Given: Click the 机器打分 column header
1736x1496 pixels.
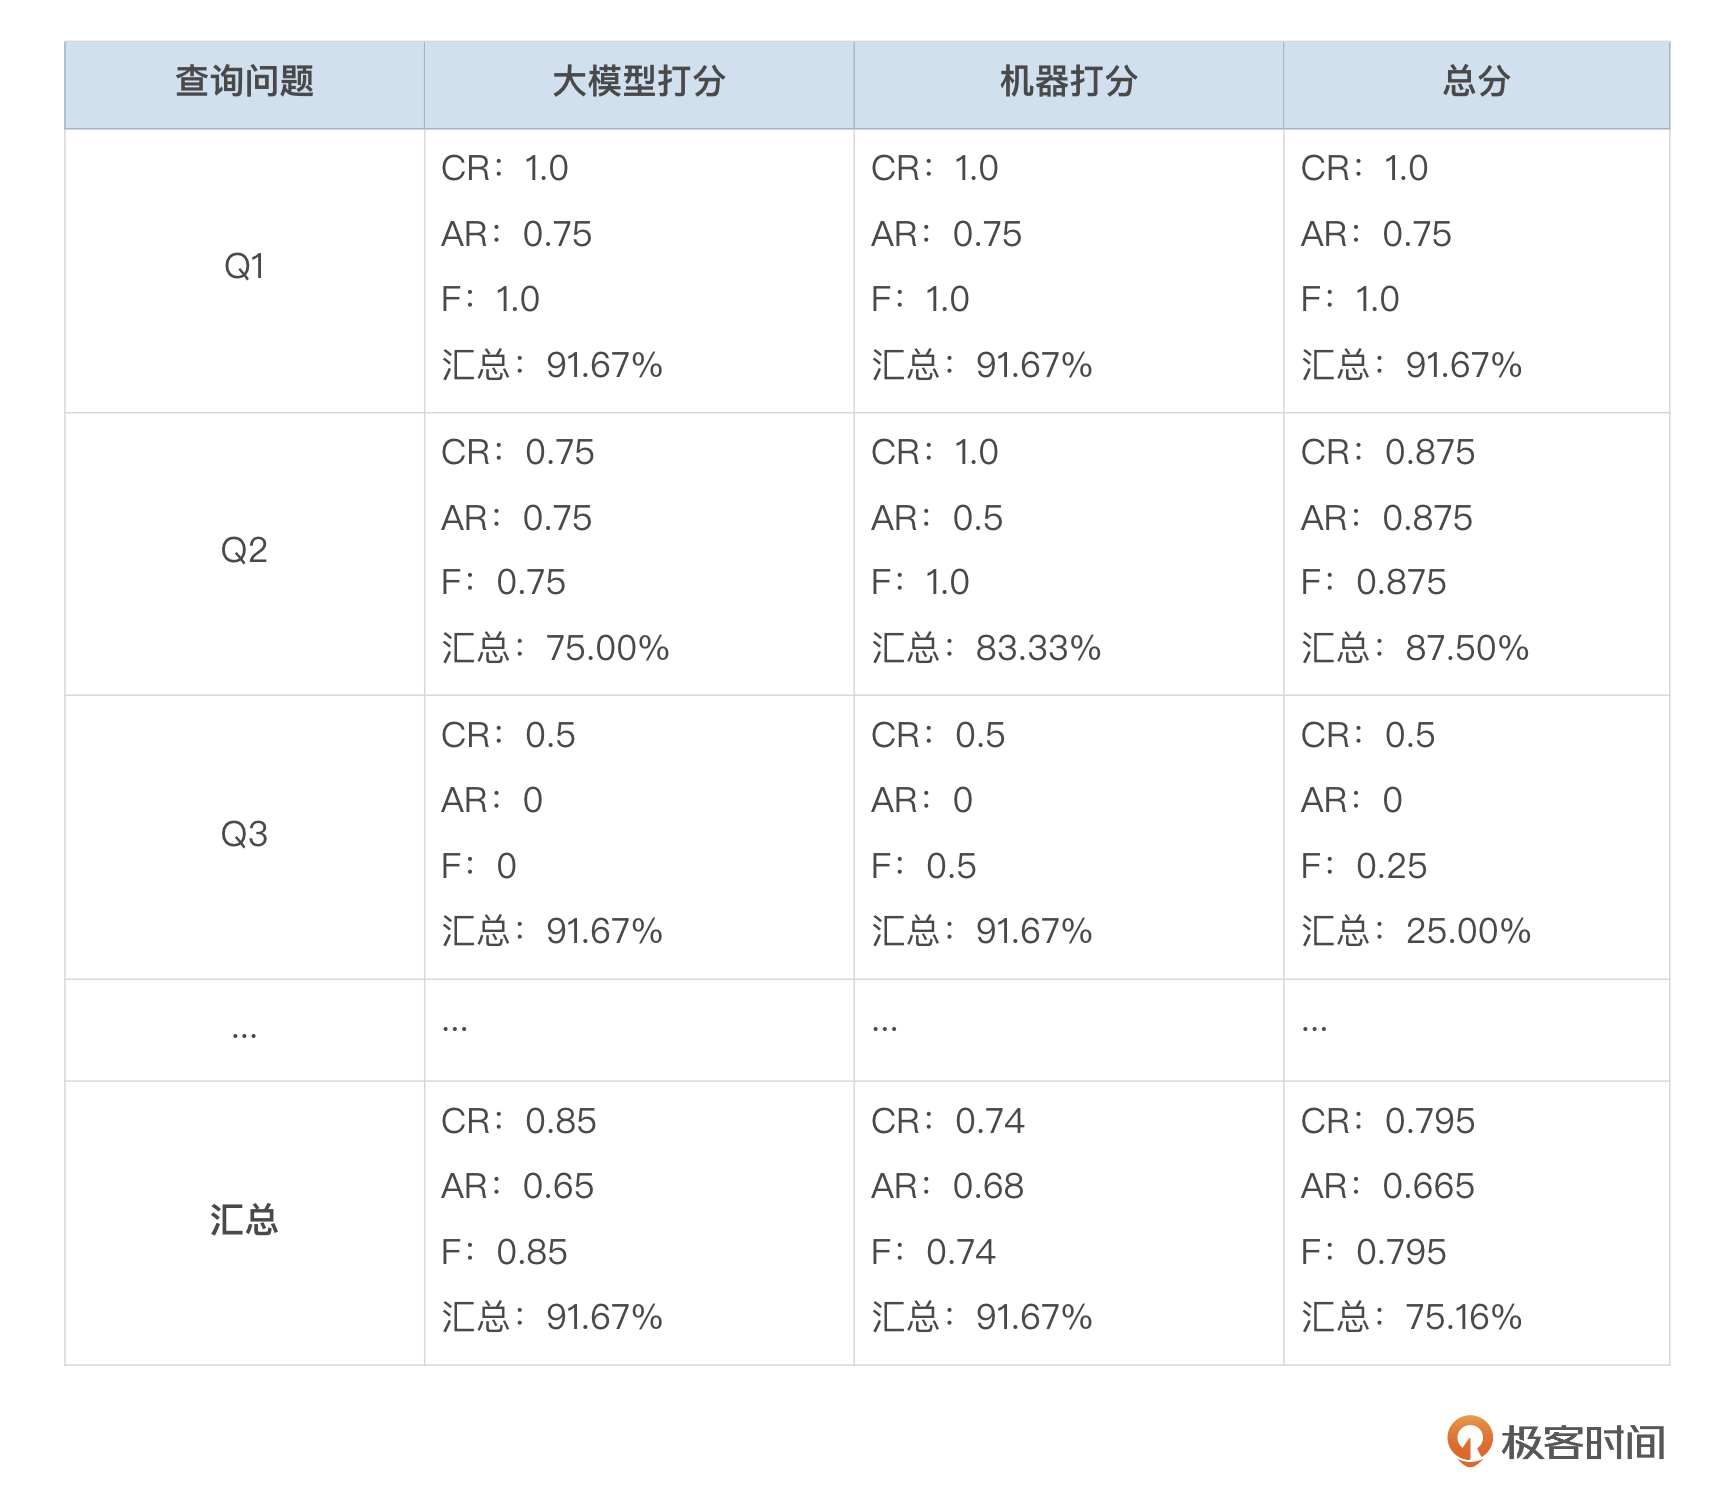Looking at the screenshot, I should (1068, 82).
